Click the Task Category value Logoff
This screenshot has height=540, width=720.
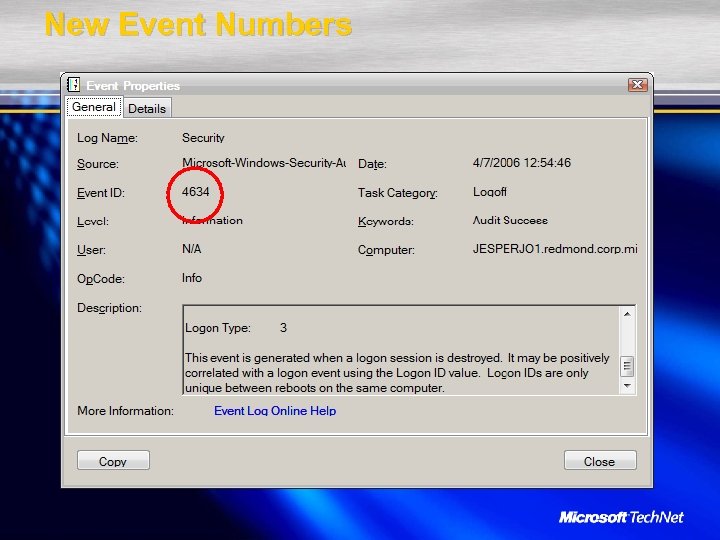point(489,192)
